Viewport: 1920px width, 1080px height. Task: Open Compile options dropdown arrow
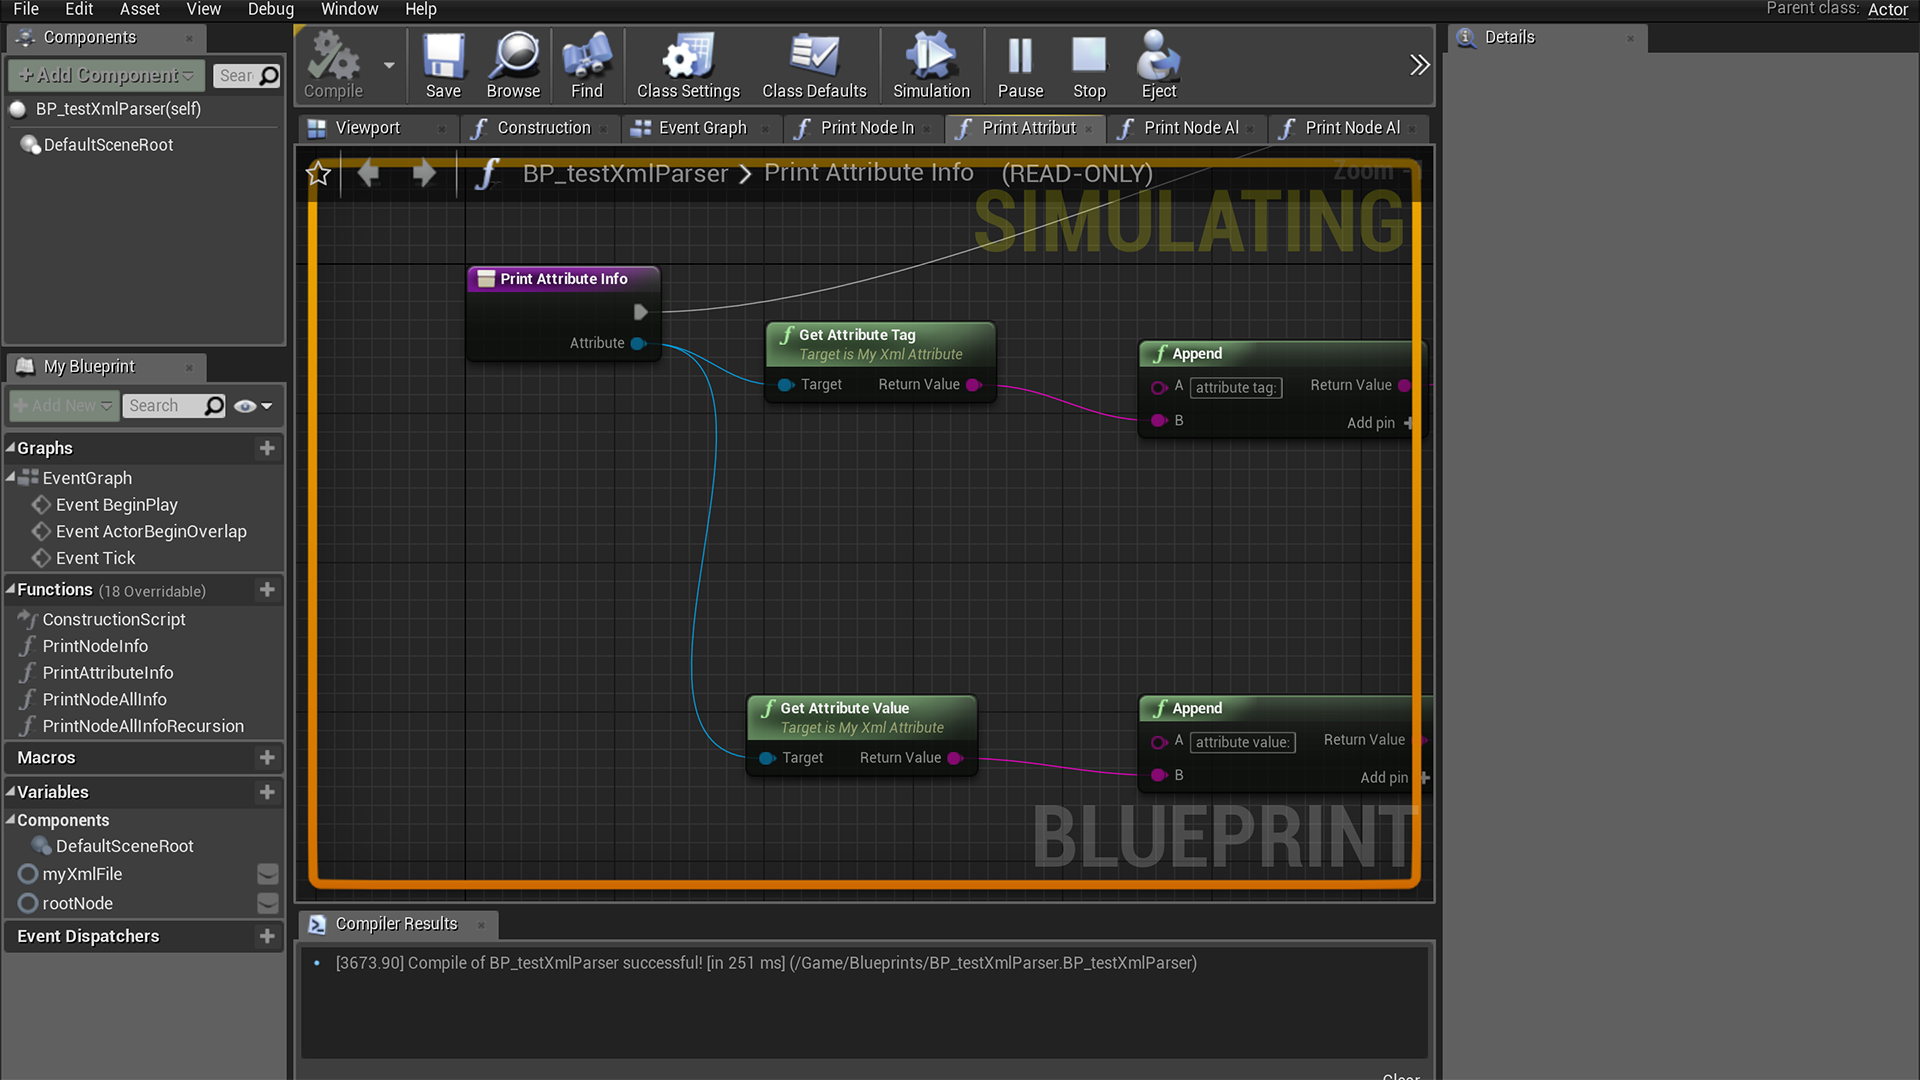389,66
